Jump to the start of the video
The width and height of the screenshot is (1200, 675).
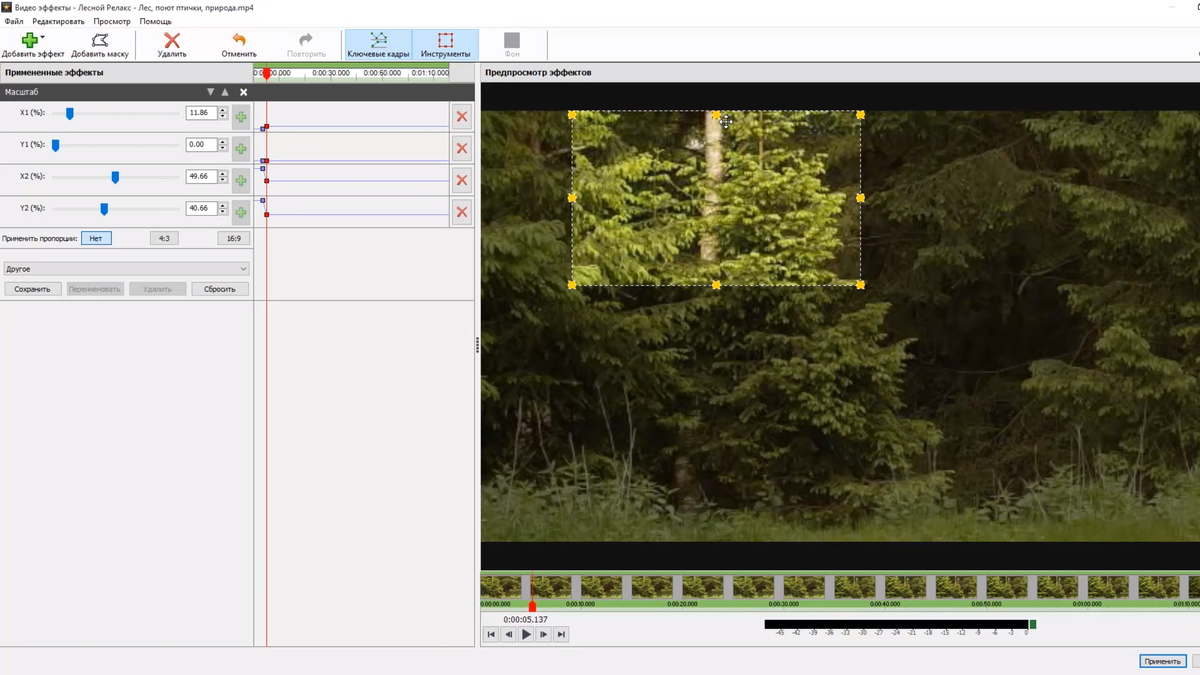491,634
